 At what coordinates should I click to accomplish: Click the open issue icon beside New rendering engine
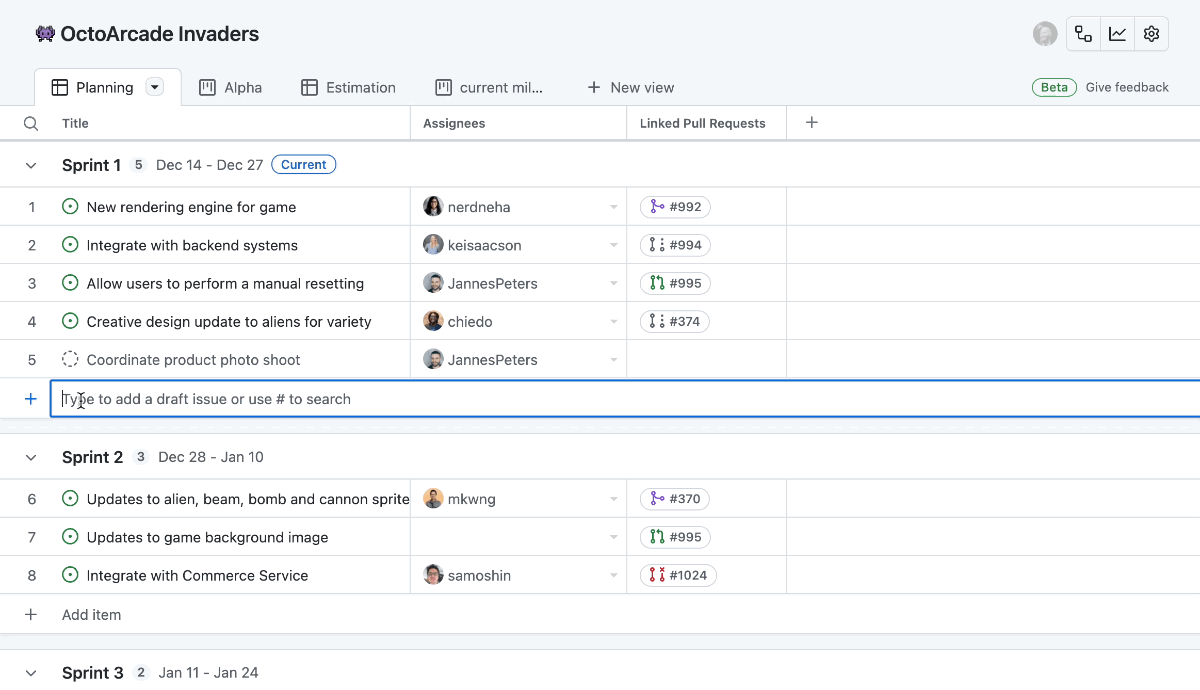69,206
